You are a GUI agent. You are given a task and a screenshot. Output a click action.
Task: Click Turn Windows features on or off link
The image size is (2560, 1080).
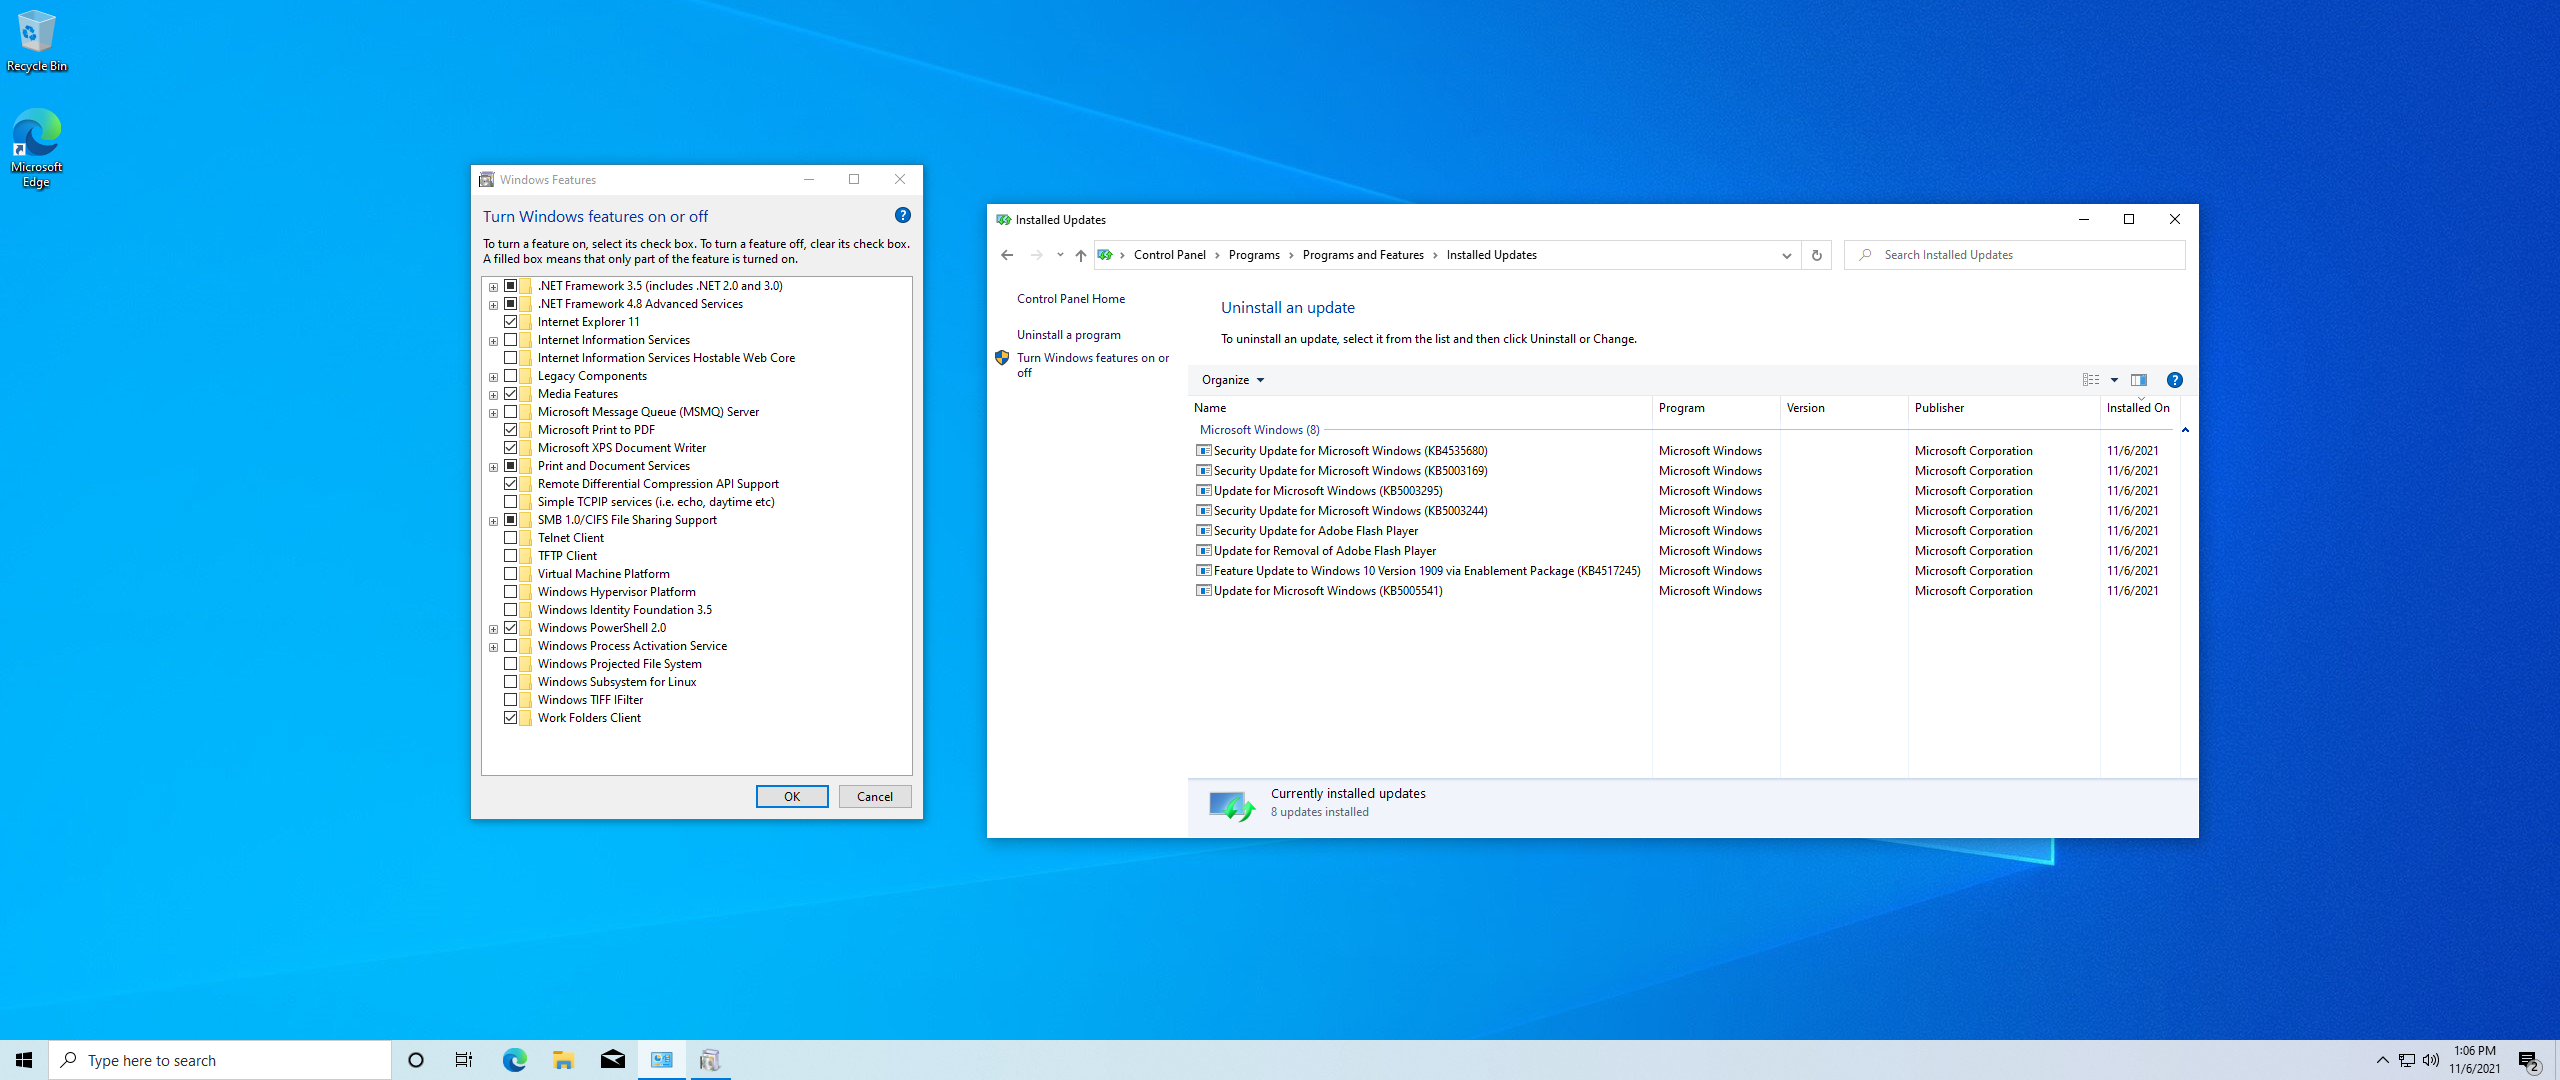coord(1093,365)
